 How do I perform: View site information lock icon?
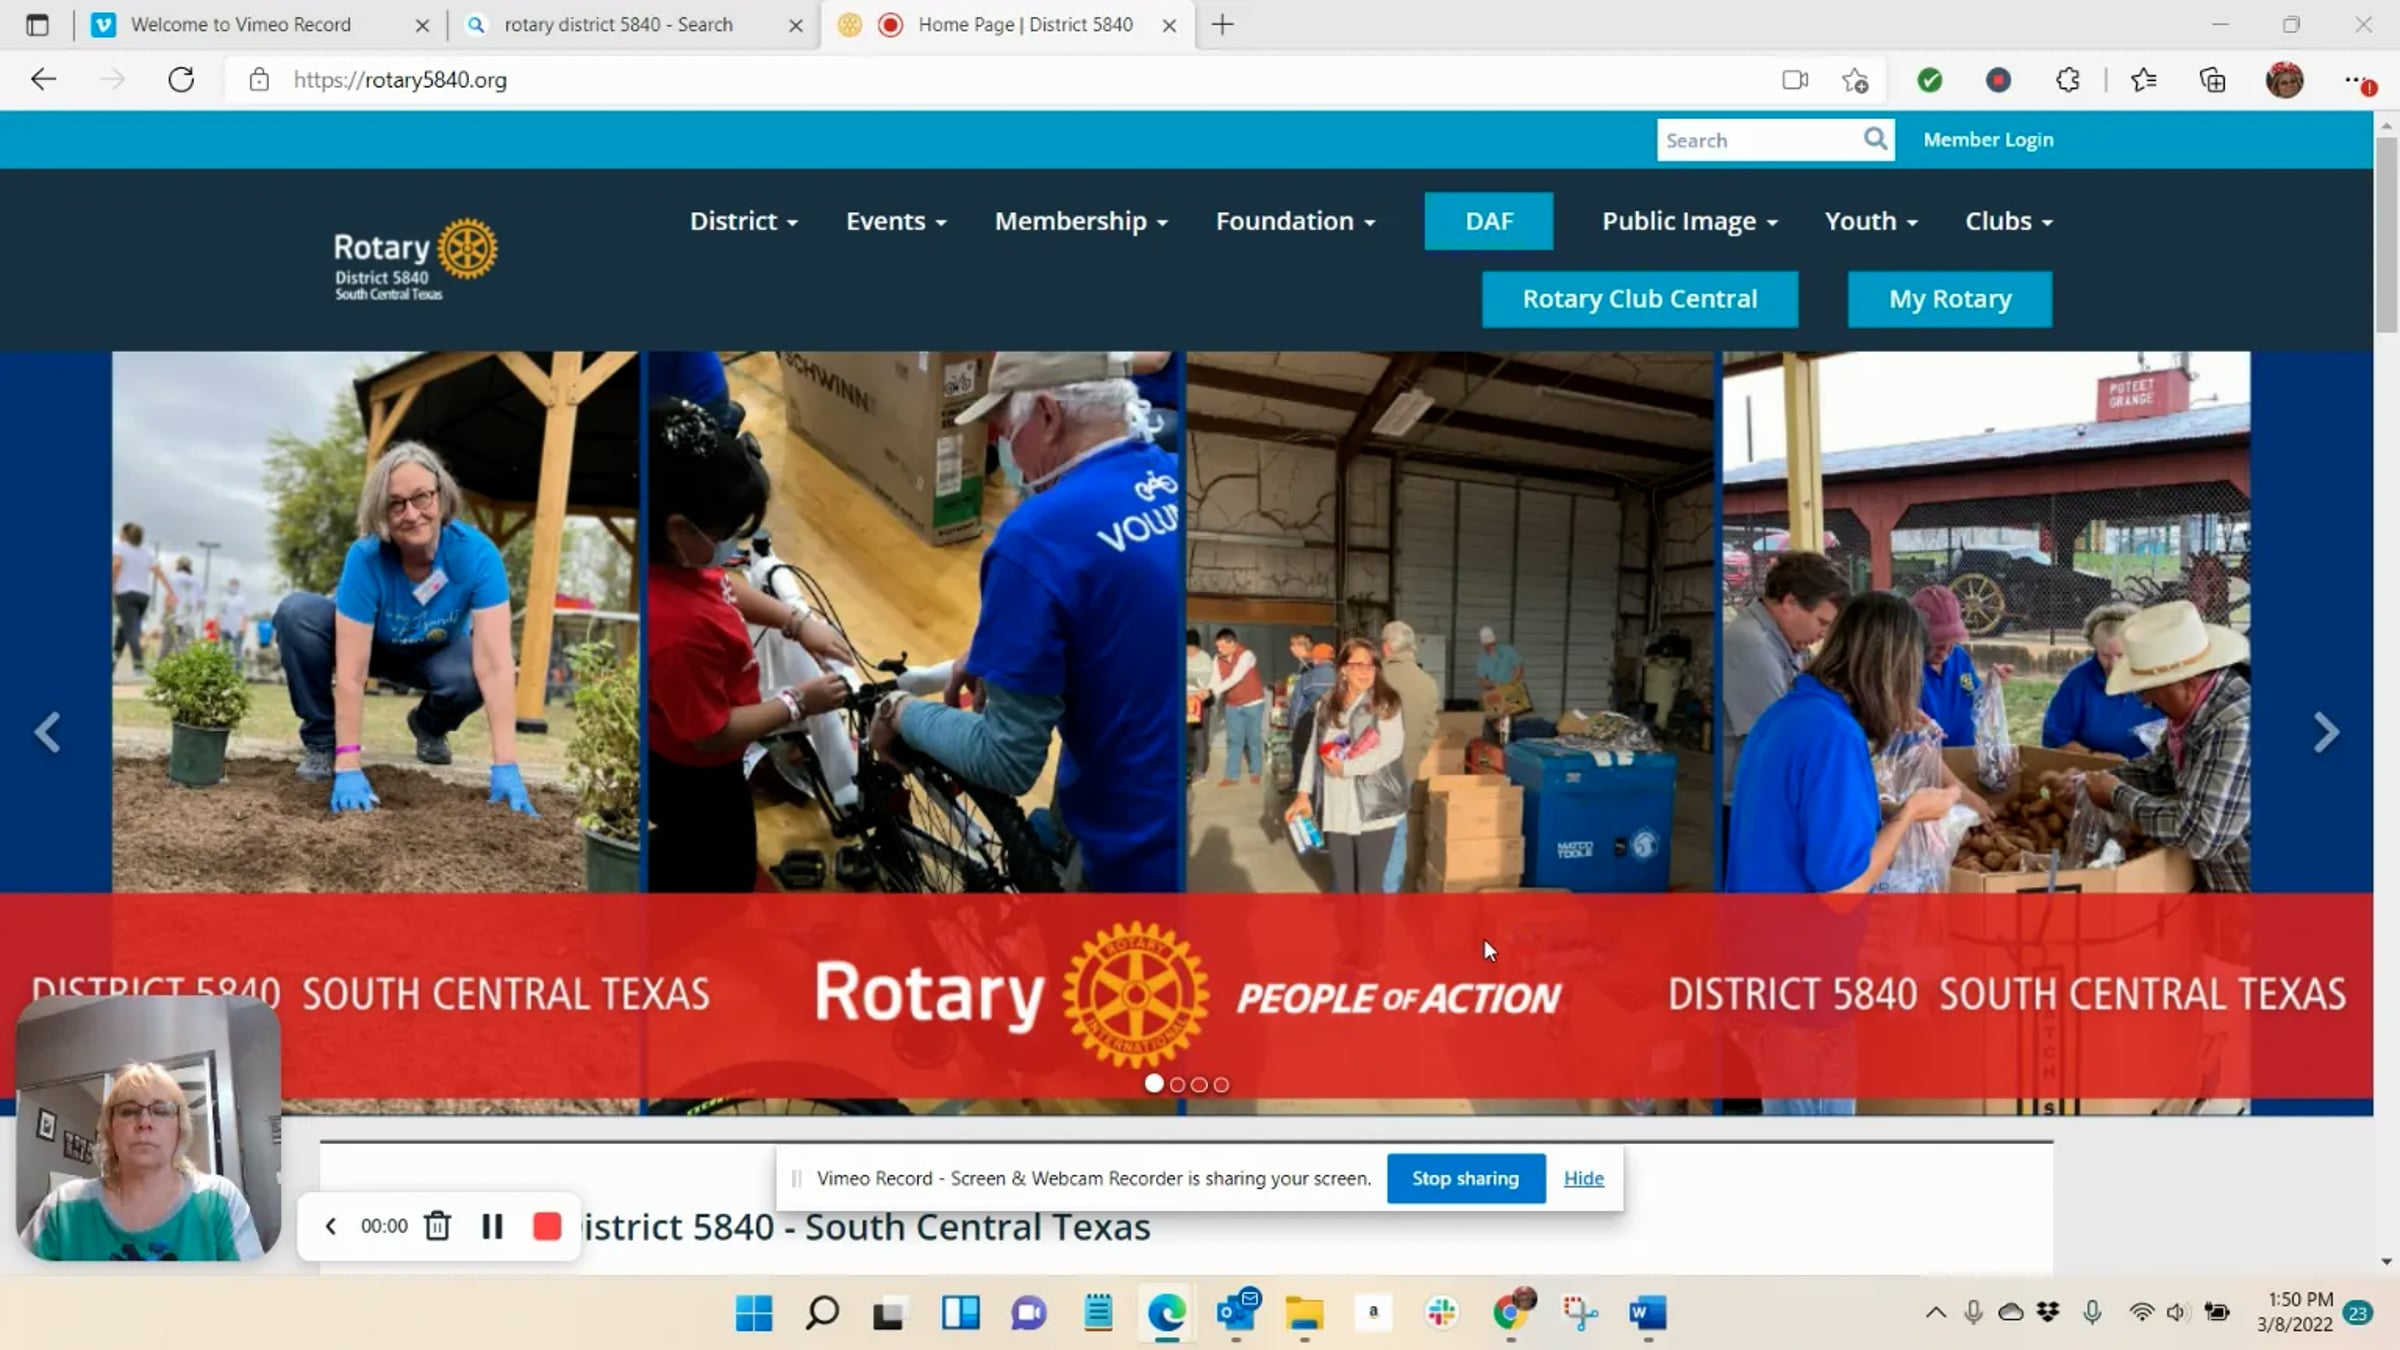click(x=259, y=80)
